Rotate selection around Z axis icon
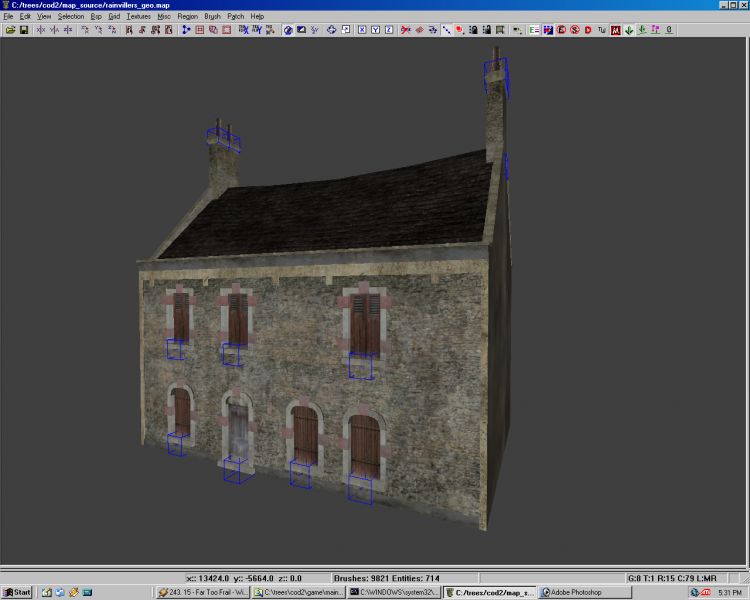 tap(112, 30)
